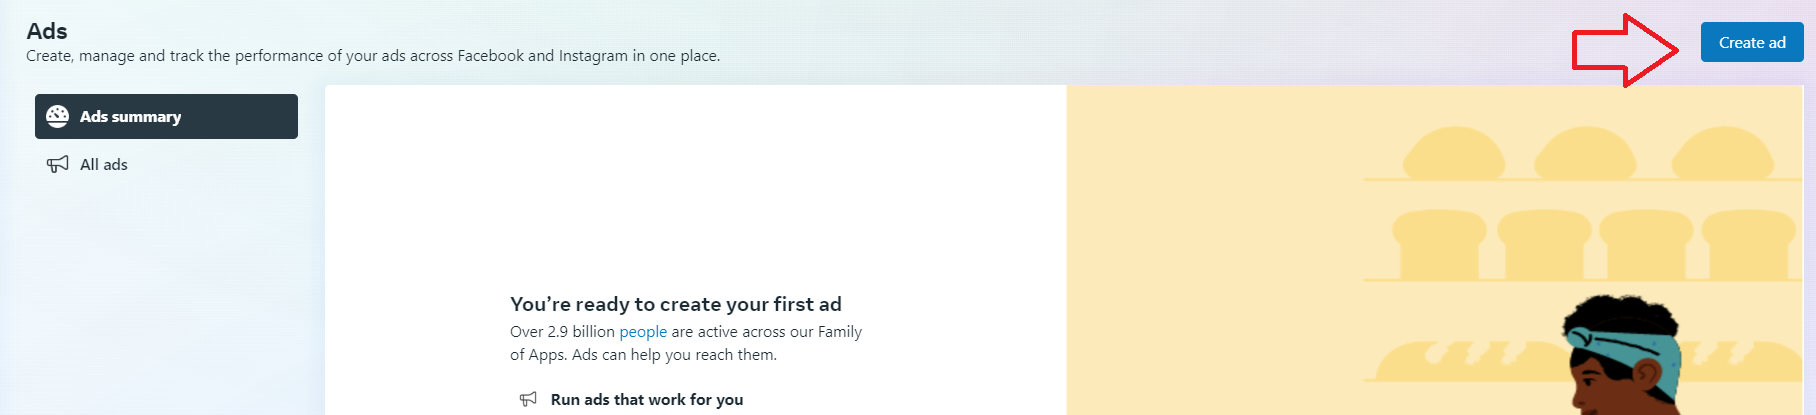Click the red arrow annotation graphic
This screenshot has width=1816, height=415.
[x=1625, y=50]
